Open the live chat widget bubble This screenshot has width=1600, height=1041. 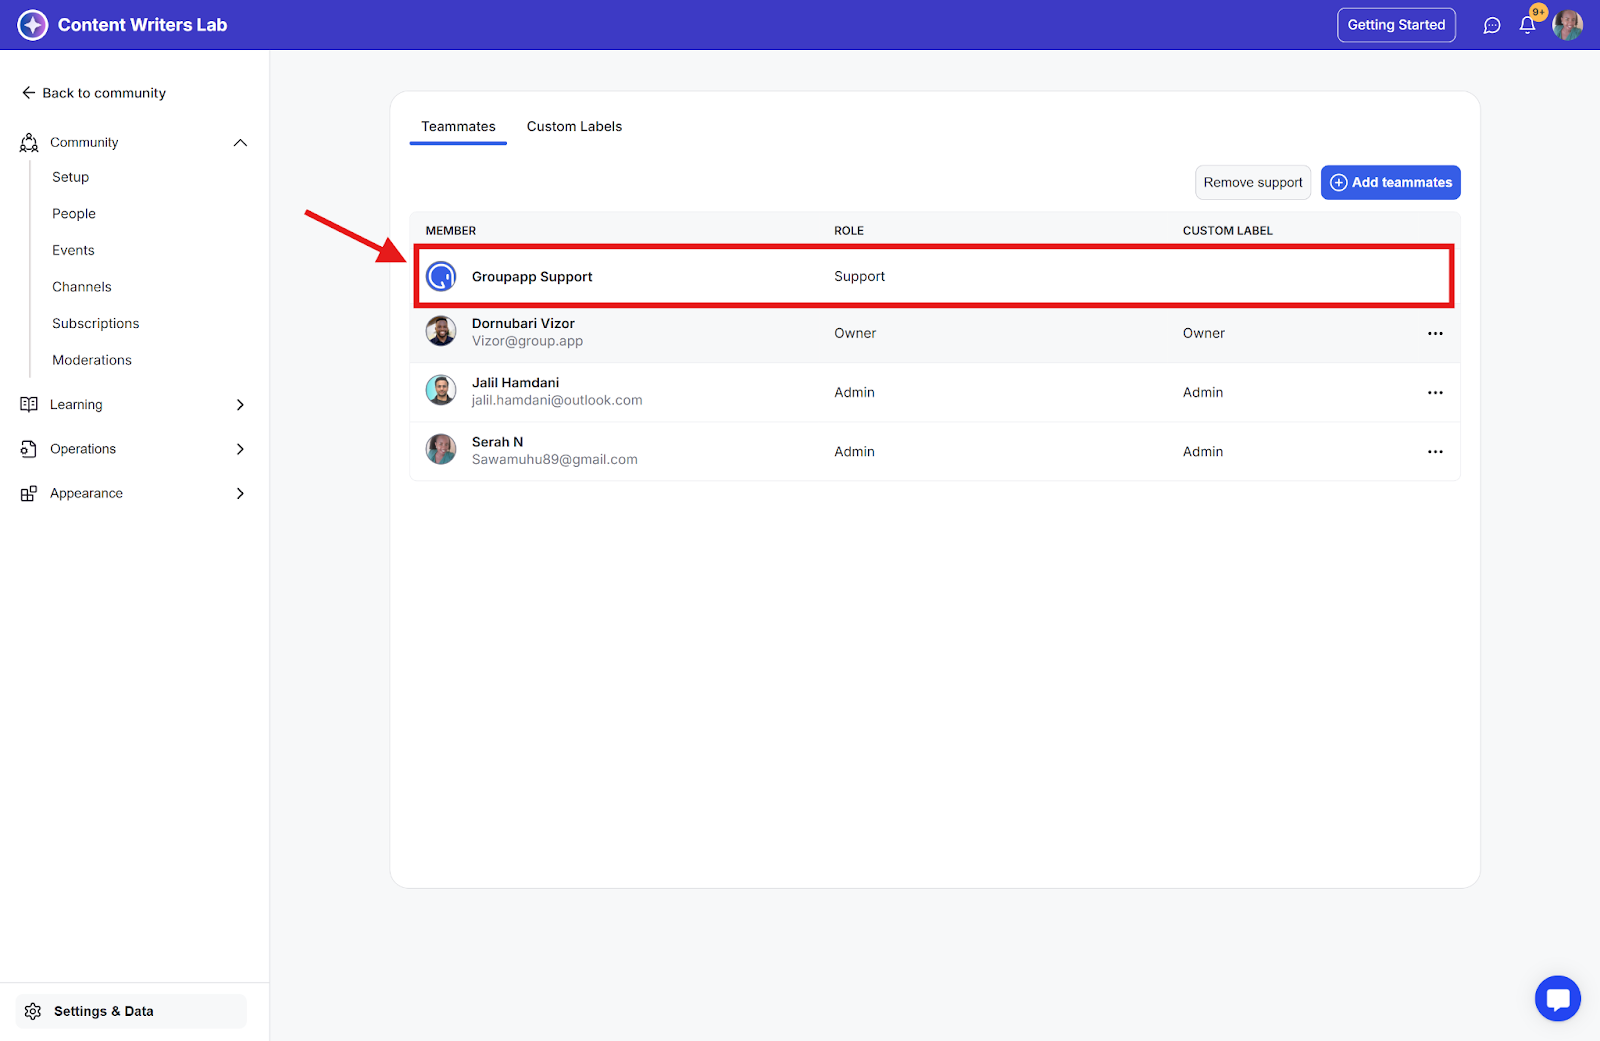(1557, 998)
